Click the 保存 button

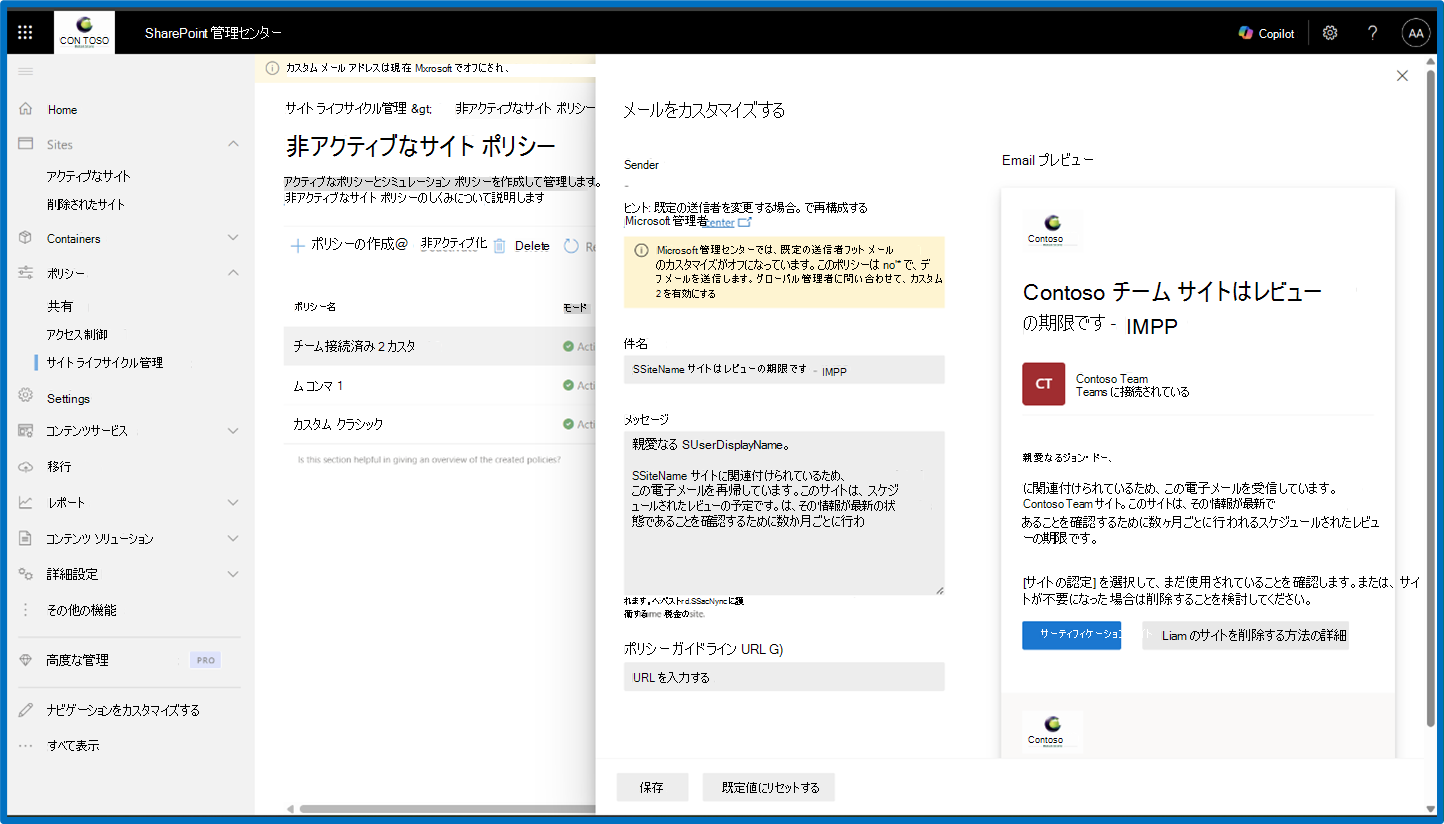click(652, 787)
